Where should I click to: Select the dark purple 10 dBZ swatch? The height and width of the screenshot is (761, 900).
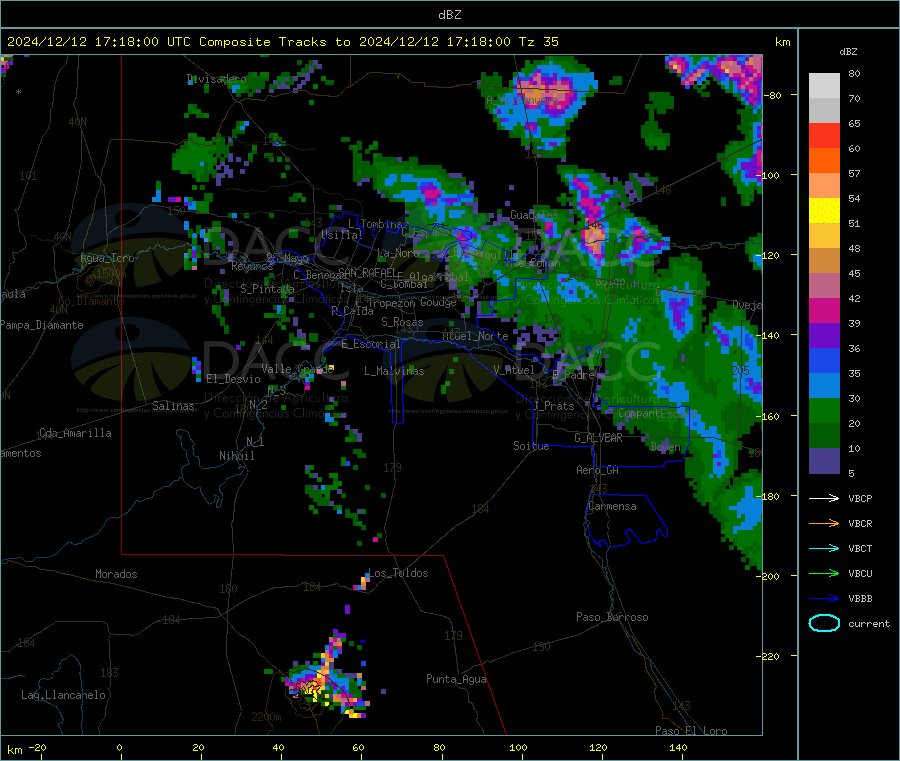(x=824, y=461)
